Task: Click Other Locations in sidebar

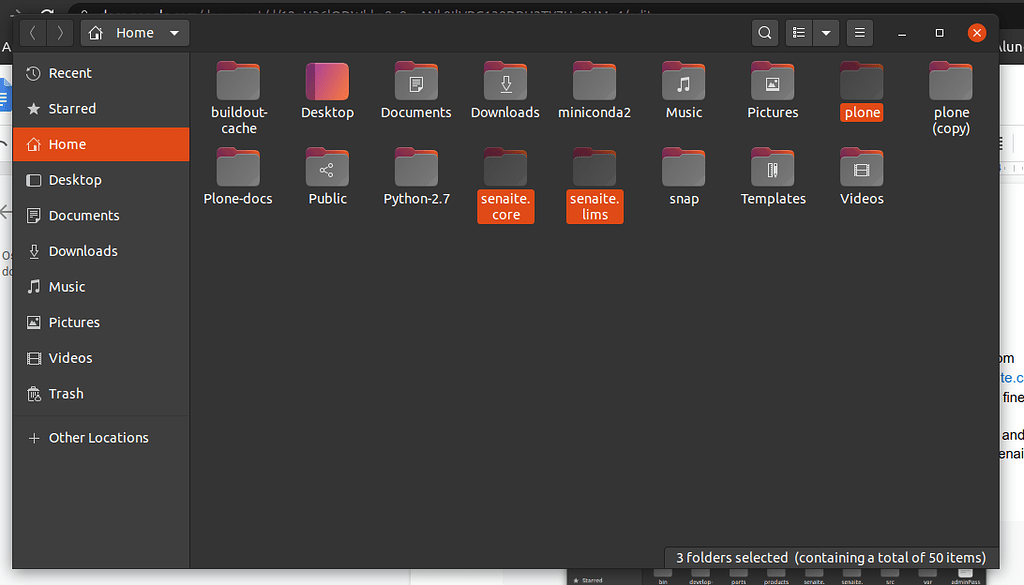Action: [98, 437]
